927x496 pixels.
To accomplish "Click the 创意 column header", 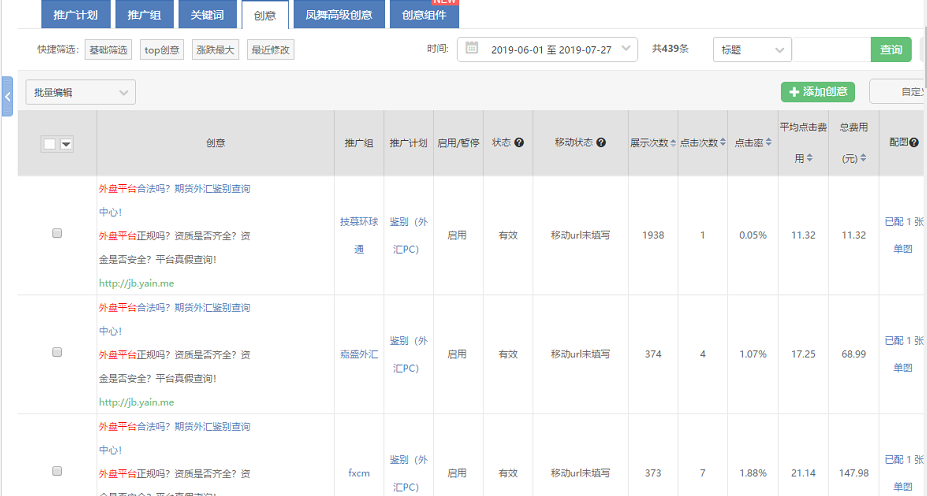I will 215,142.
